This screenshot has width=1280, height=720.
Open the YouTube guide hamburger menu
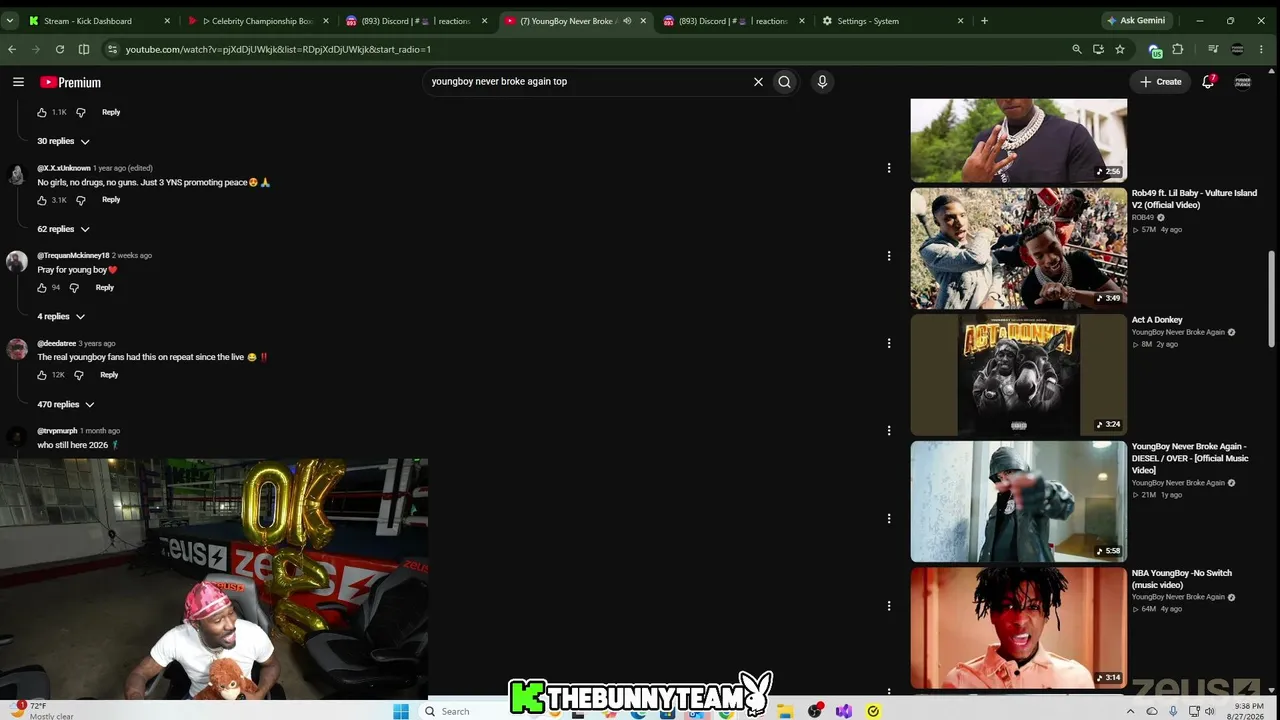coord(18,82)
